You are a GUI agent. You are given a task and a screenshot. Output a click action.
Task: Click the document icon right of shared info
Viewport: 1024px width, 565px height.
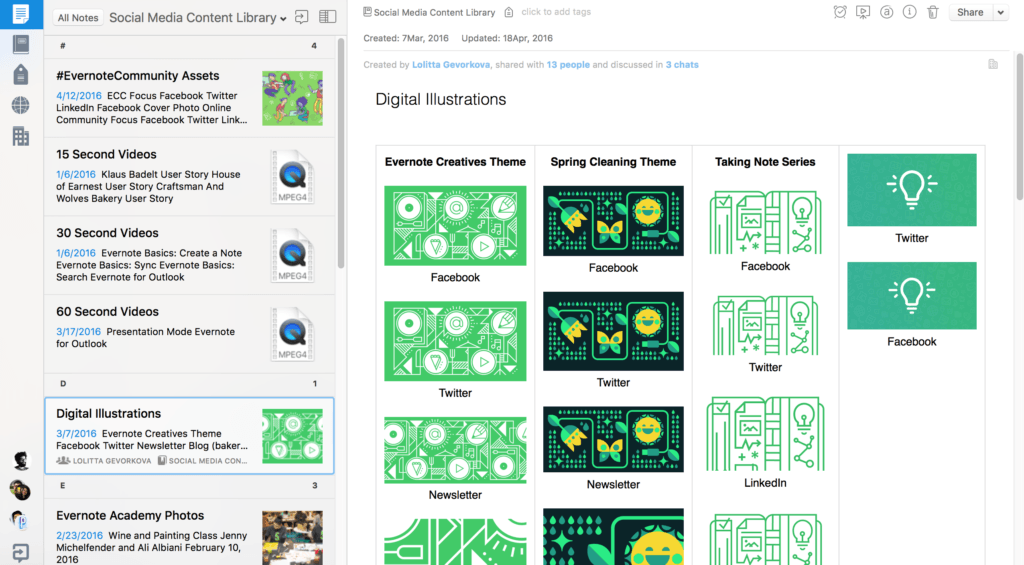[993, 64]
